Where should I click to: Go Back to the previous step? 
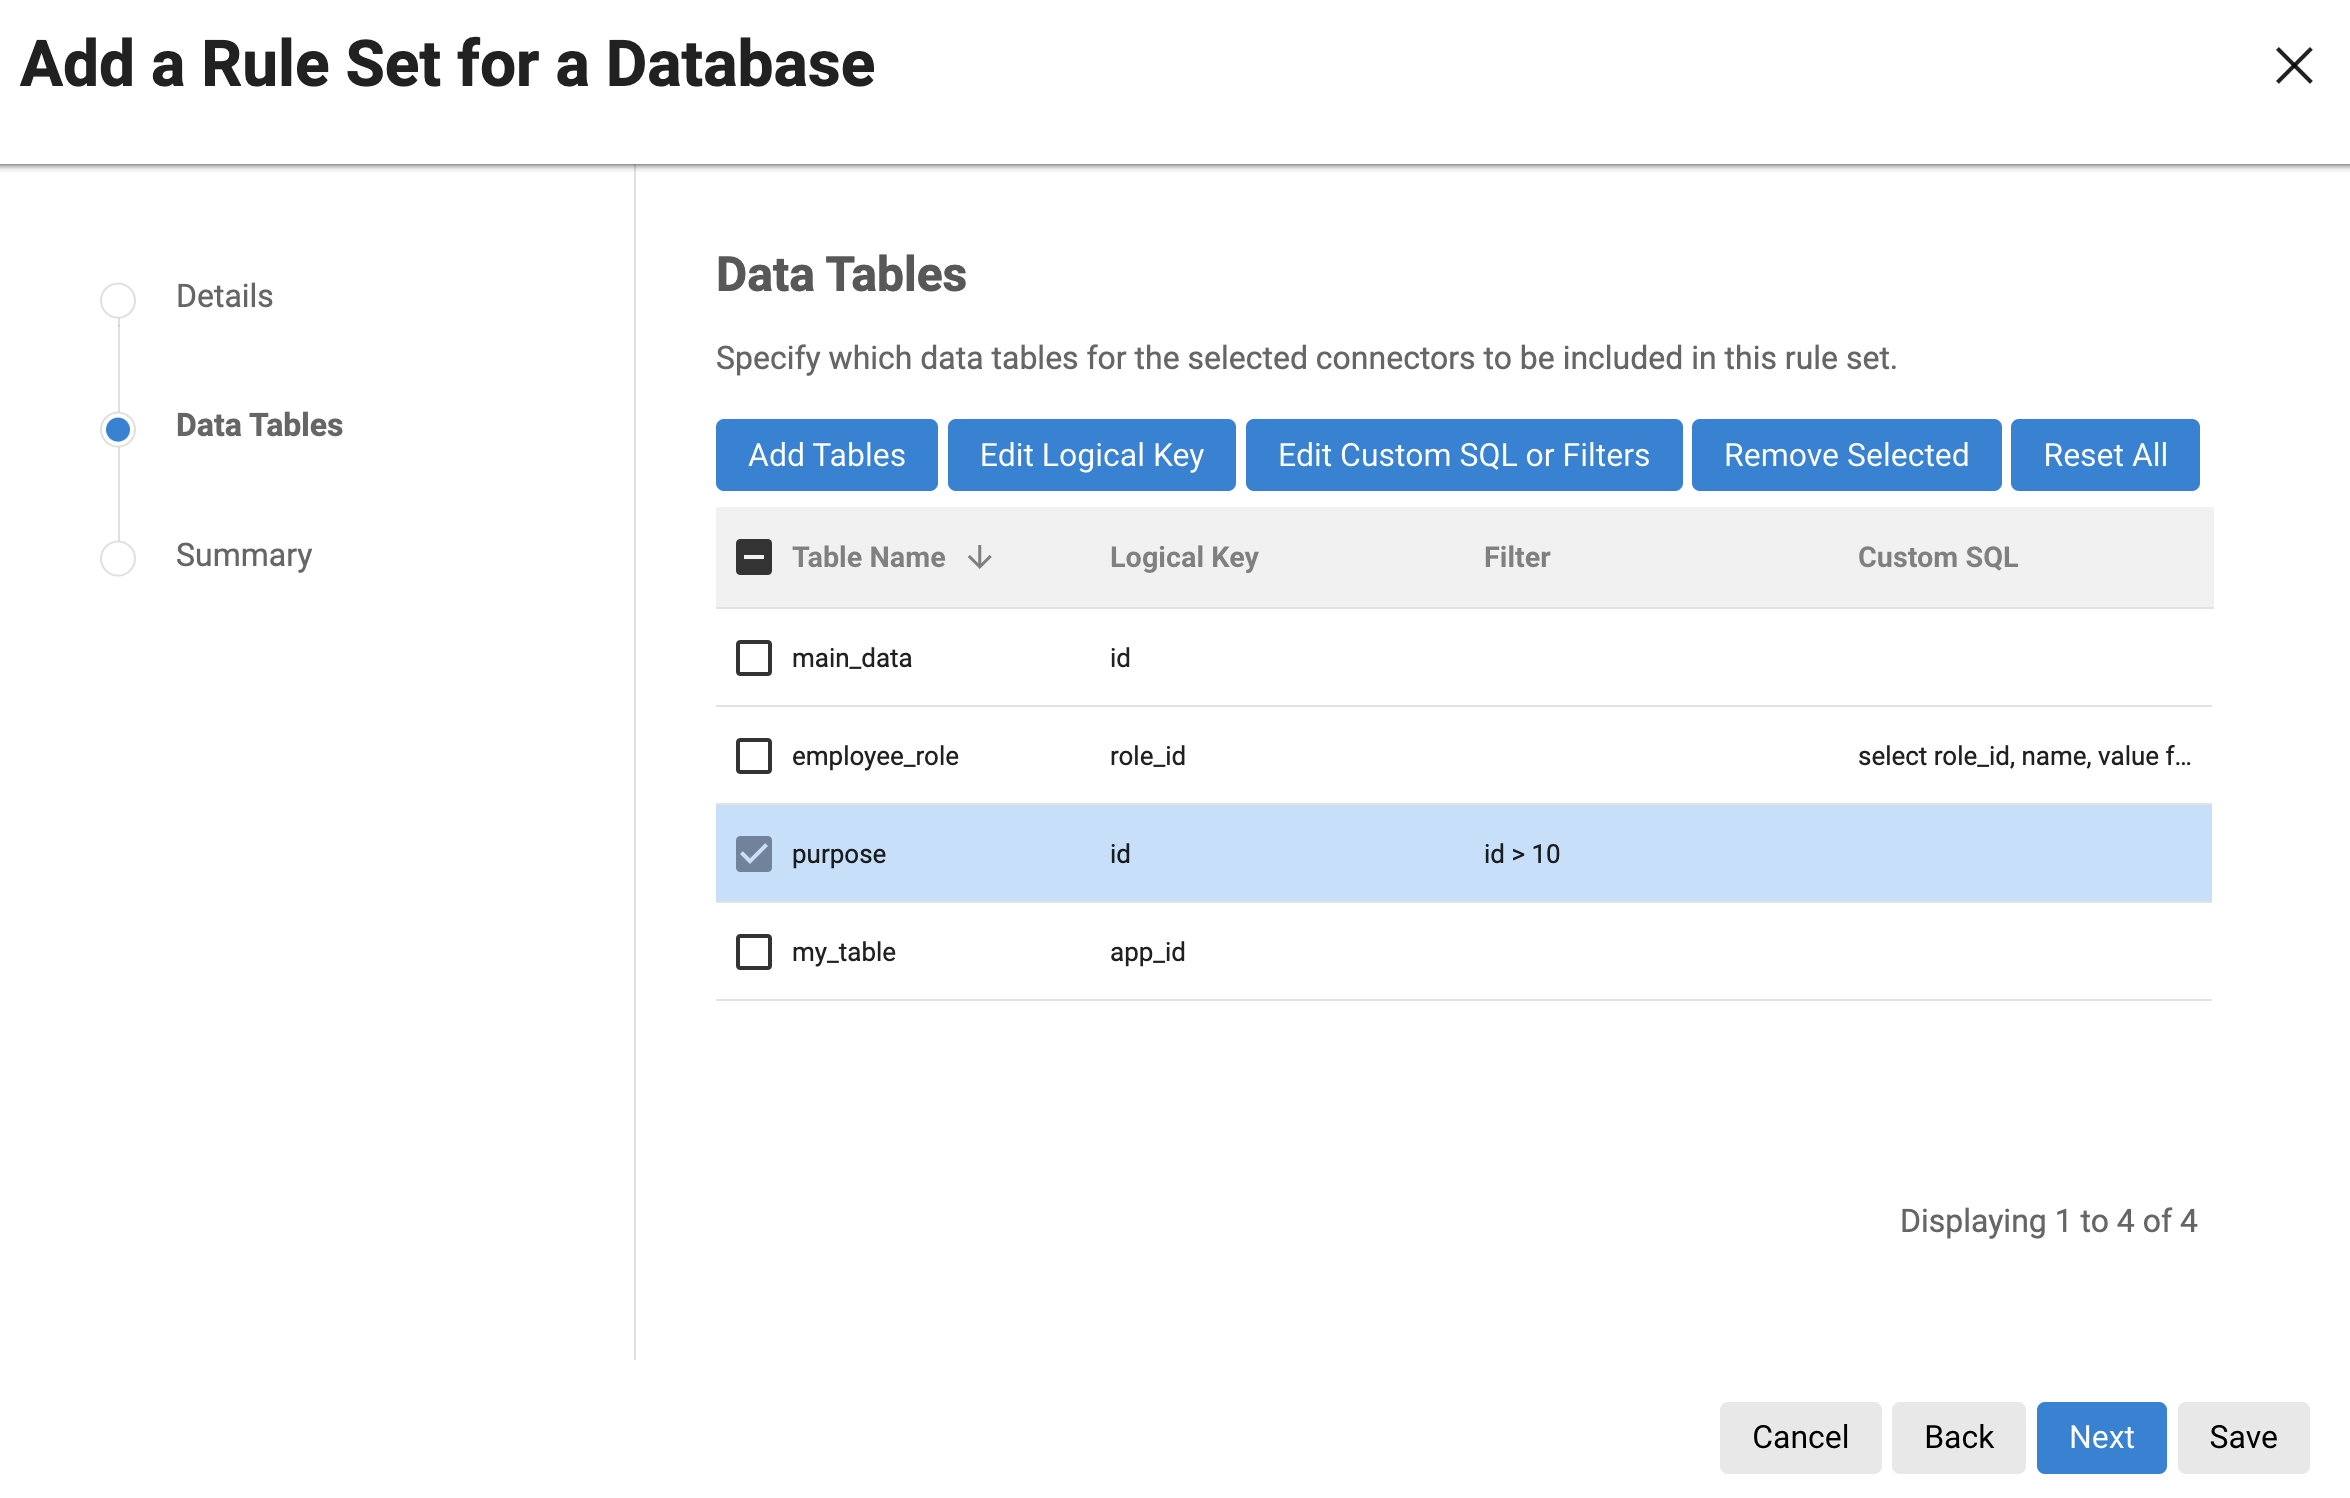point(1958,1437)
